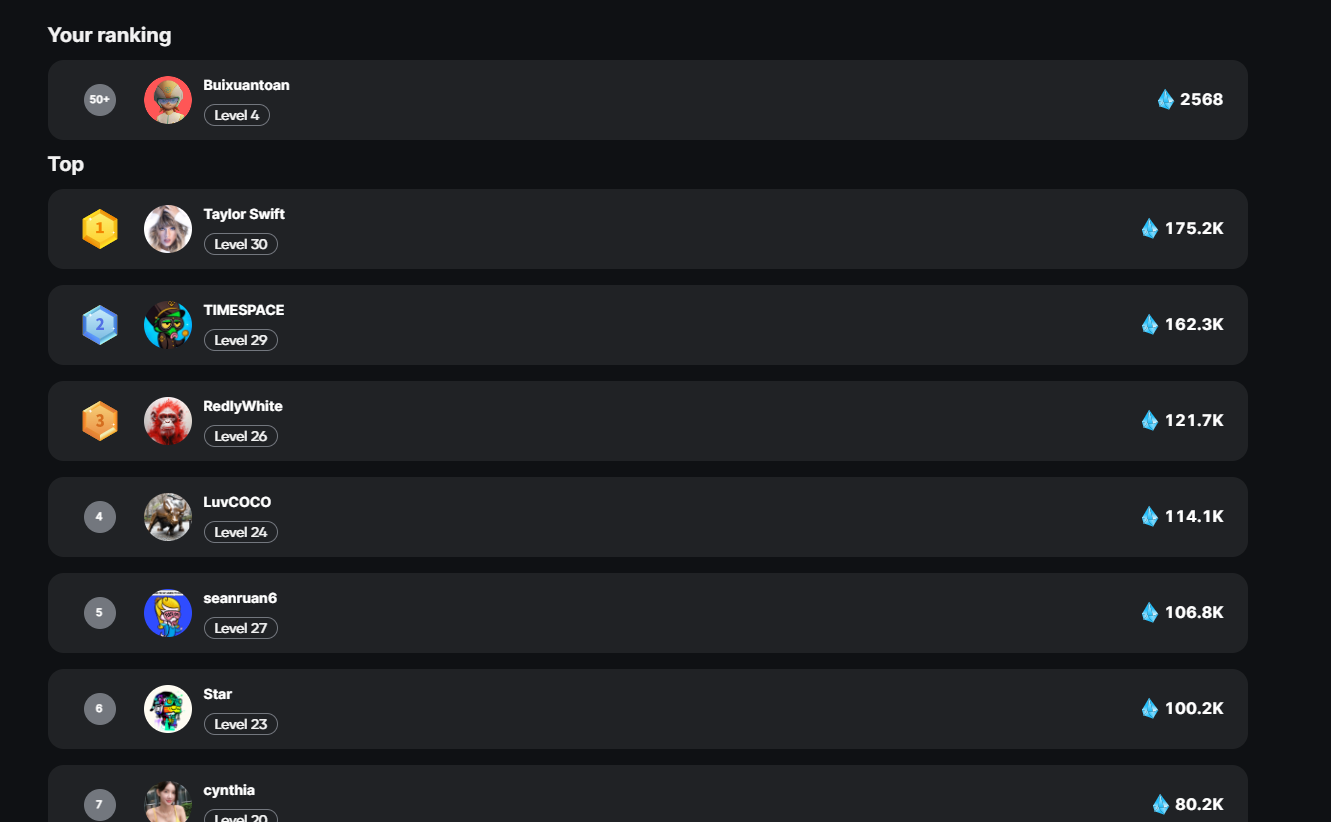Click the blue rank 2 medal icon
The width and height of the screenshot is (1331, 822).
(x=100, y=325)
